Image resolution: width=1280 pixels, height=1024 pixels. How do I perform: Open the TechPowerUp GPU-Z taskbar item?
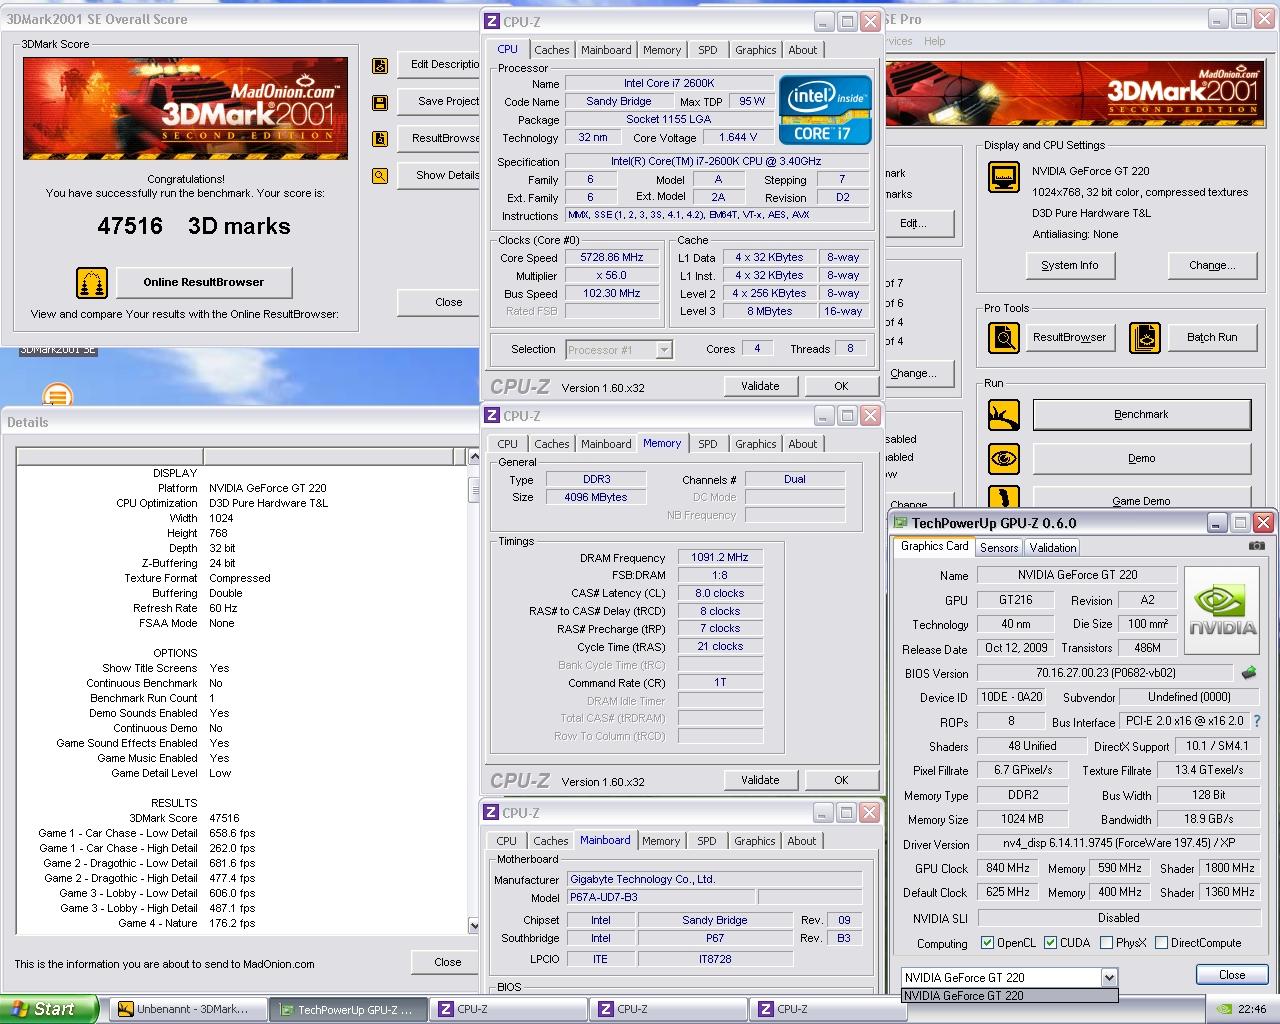point(347,1010)
